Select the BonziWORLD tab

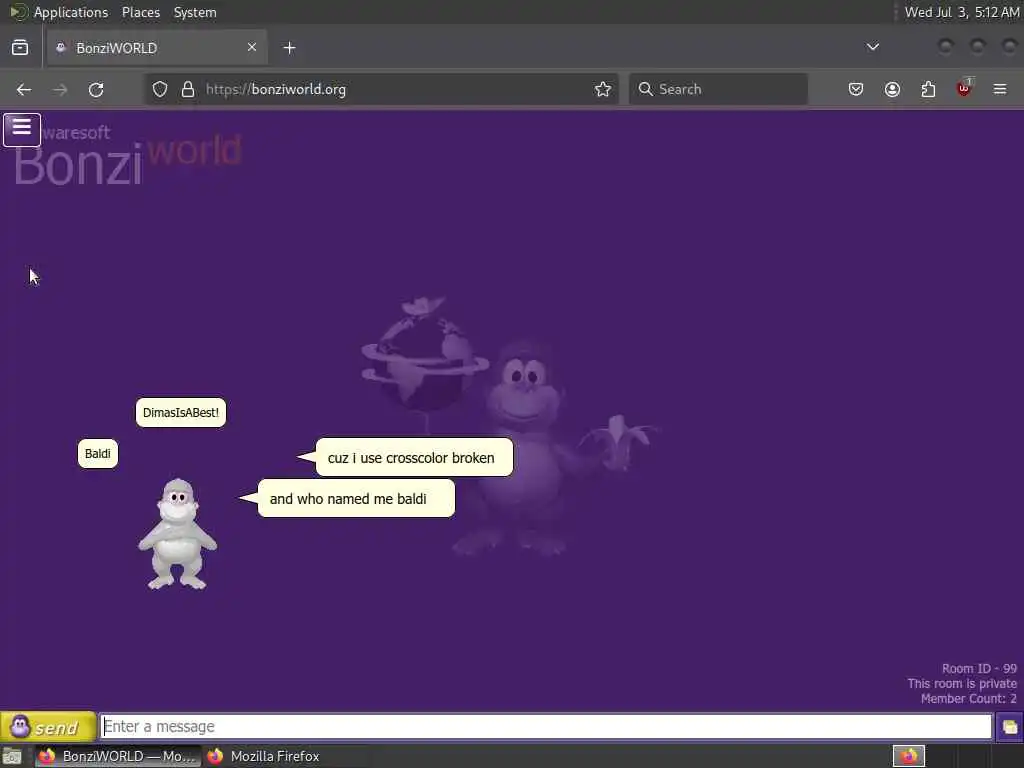[x=155, y=48]
